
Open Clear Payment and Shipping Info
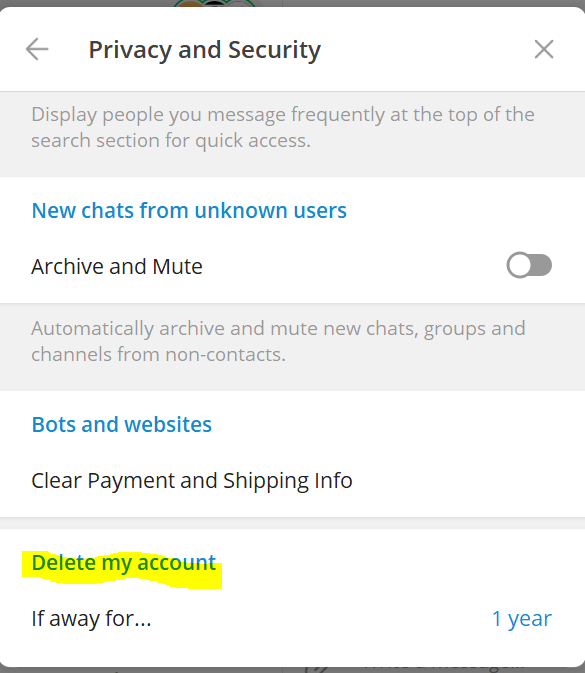coord(292,480)
